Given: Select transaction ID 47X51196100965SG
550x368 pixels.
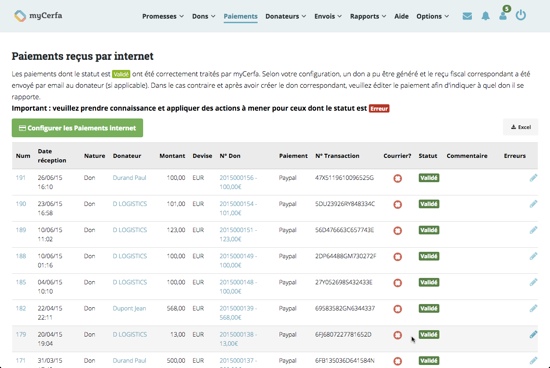Looking at the screenshot, I should (344, 178).
